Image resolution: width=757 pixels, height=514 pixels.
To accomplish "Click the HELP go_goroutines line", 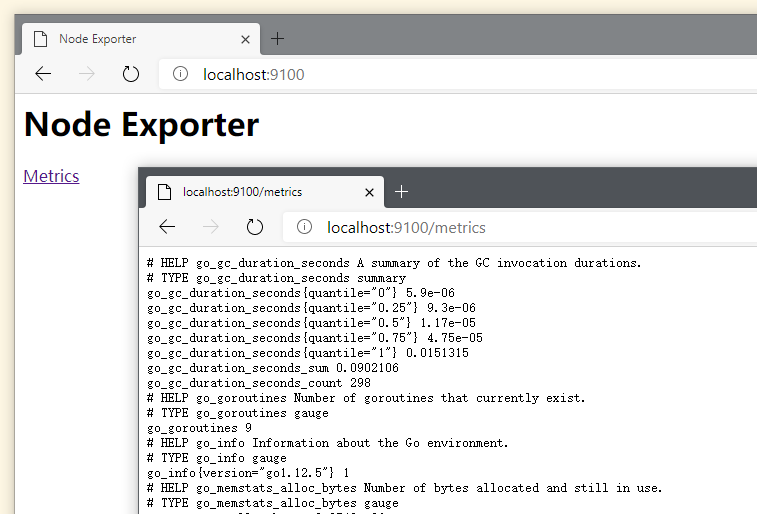I will [x=366, y=398].
